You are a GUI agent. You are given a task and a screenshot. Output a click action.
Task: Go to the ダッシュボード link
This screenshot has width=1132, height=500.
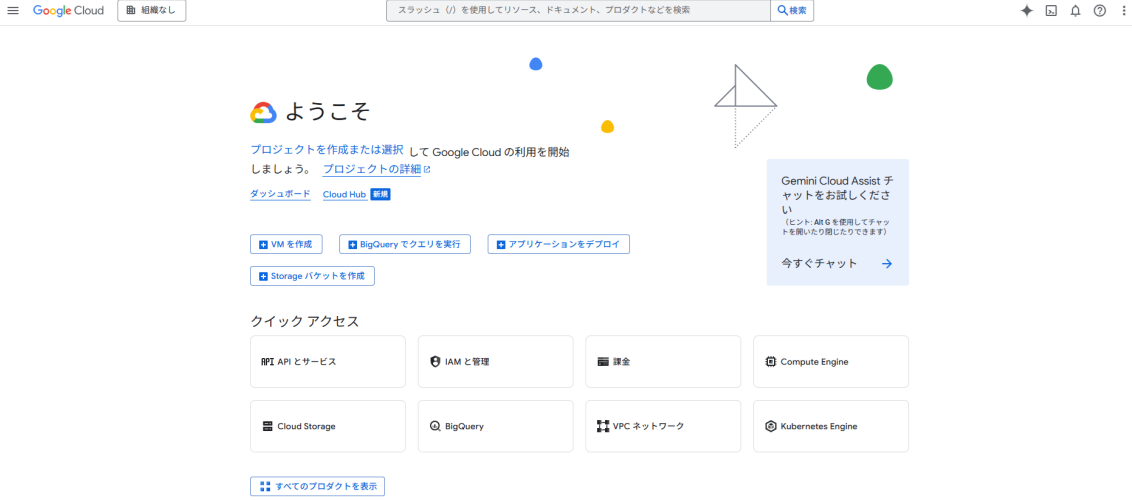pyautogui.click(x=280, y=194)
